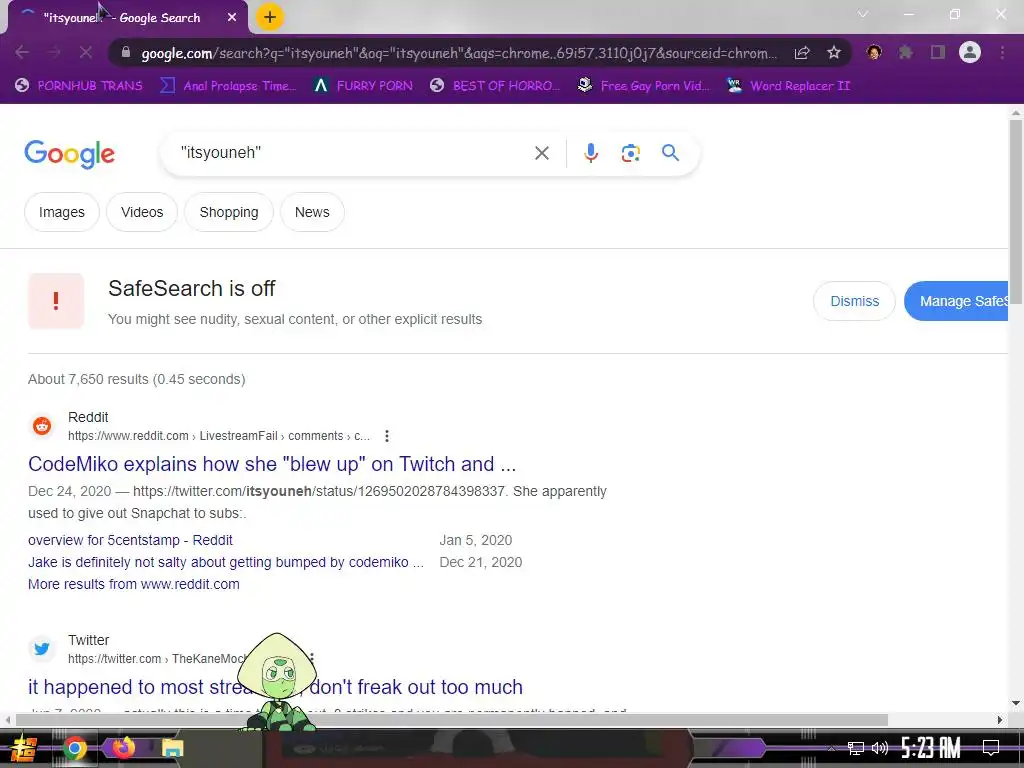Dismiss the SafeSearch notice
This screenshot has height=768, width=1024.
click(x=854, y=301)
